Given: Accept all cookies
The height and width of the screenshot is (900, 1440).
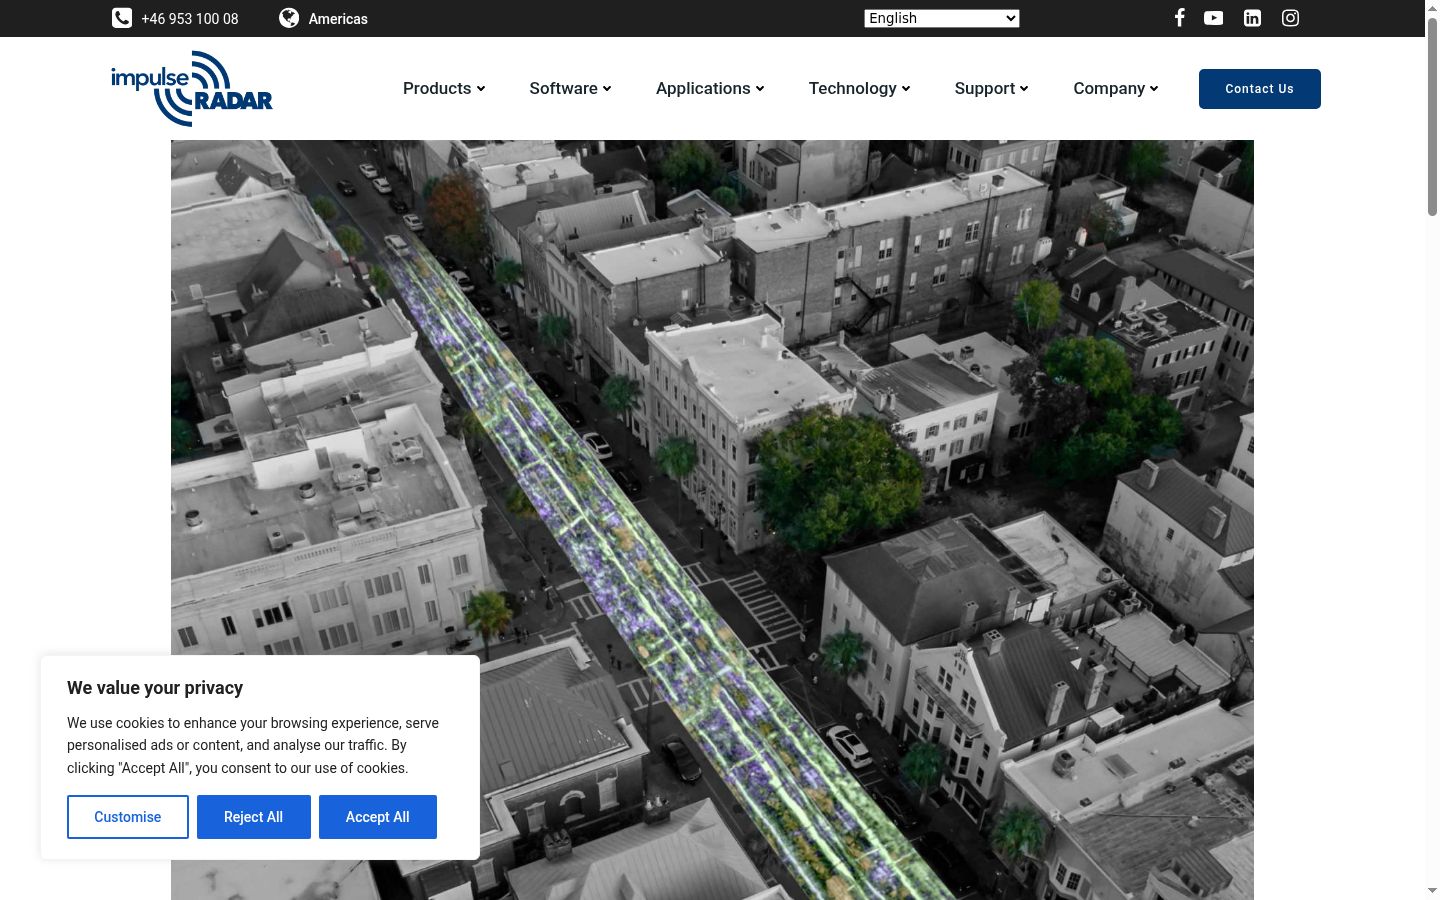Looking at the screenshot, I should click(378, 817).
